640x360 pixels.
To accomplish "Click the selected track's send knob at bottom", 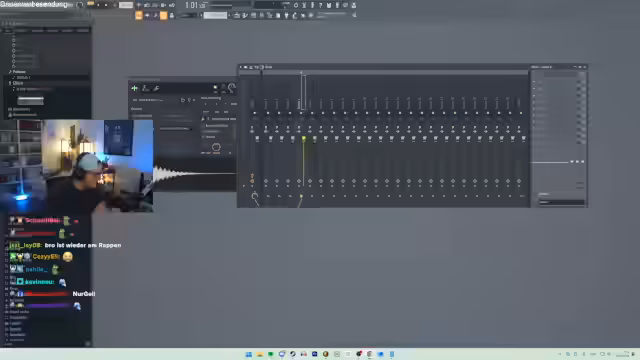I will click(x=301, y=196).
